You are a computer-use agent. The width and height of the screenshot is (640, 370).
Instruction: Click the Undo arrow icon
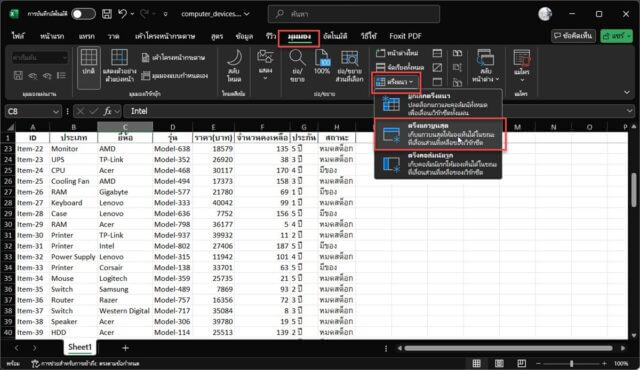(x=122, y=14)
